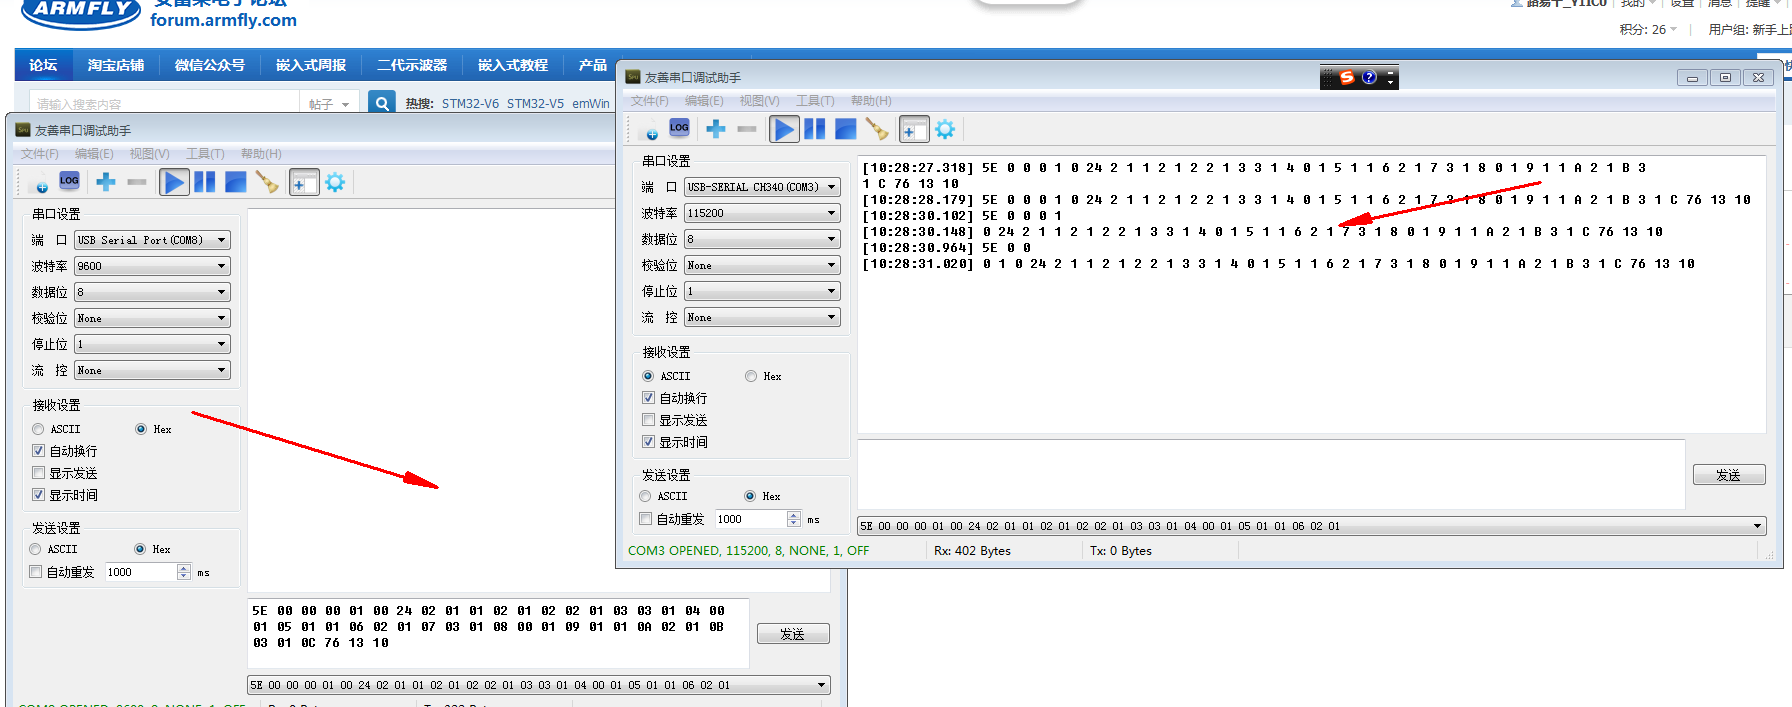This screenshot has height=707, width=1792.
Task: Increase resend interval stepper in COM8 window
Action: click(184, 568)
